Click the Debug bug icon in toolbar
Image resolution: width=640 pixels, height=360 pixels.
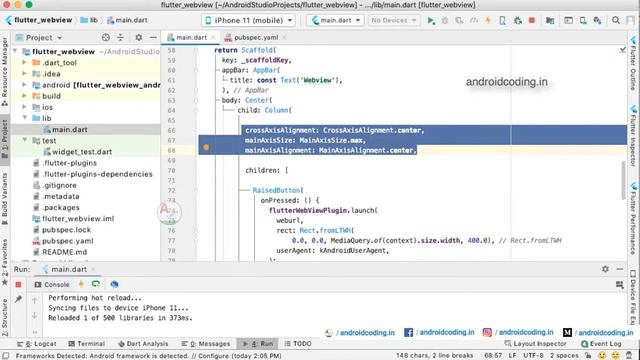[445, 20]
